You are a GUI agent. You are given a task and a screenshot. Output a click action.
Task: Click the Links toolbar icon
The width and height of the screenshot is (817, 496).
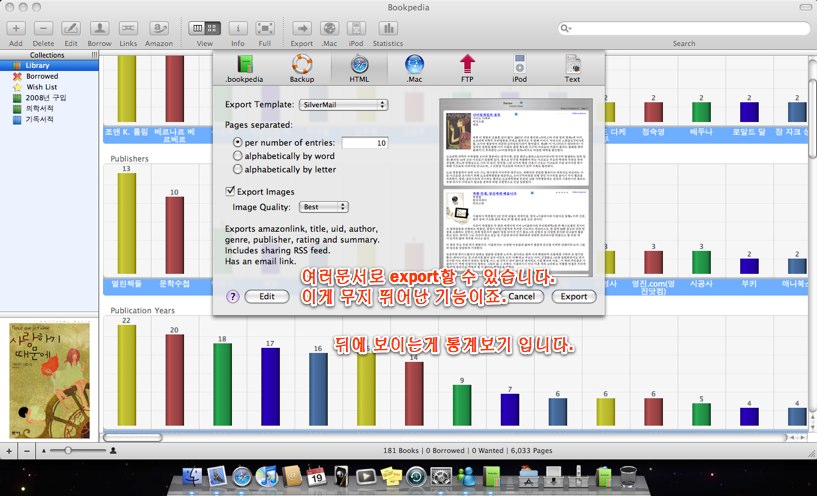pyautogui.click(x=128, y=28)
